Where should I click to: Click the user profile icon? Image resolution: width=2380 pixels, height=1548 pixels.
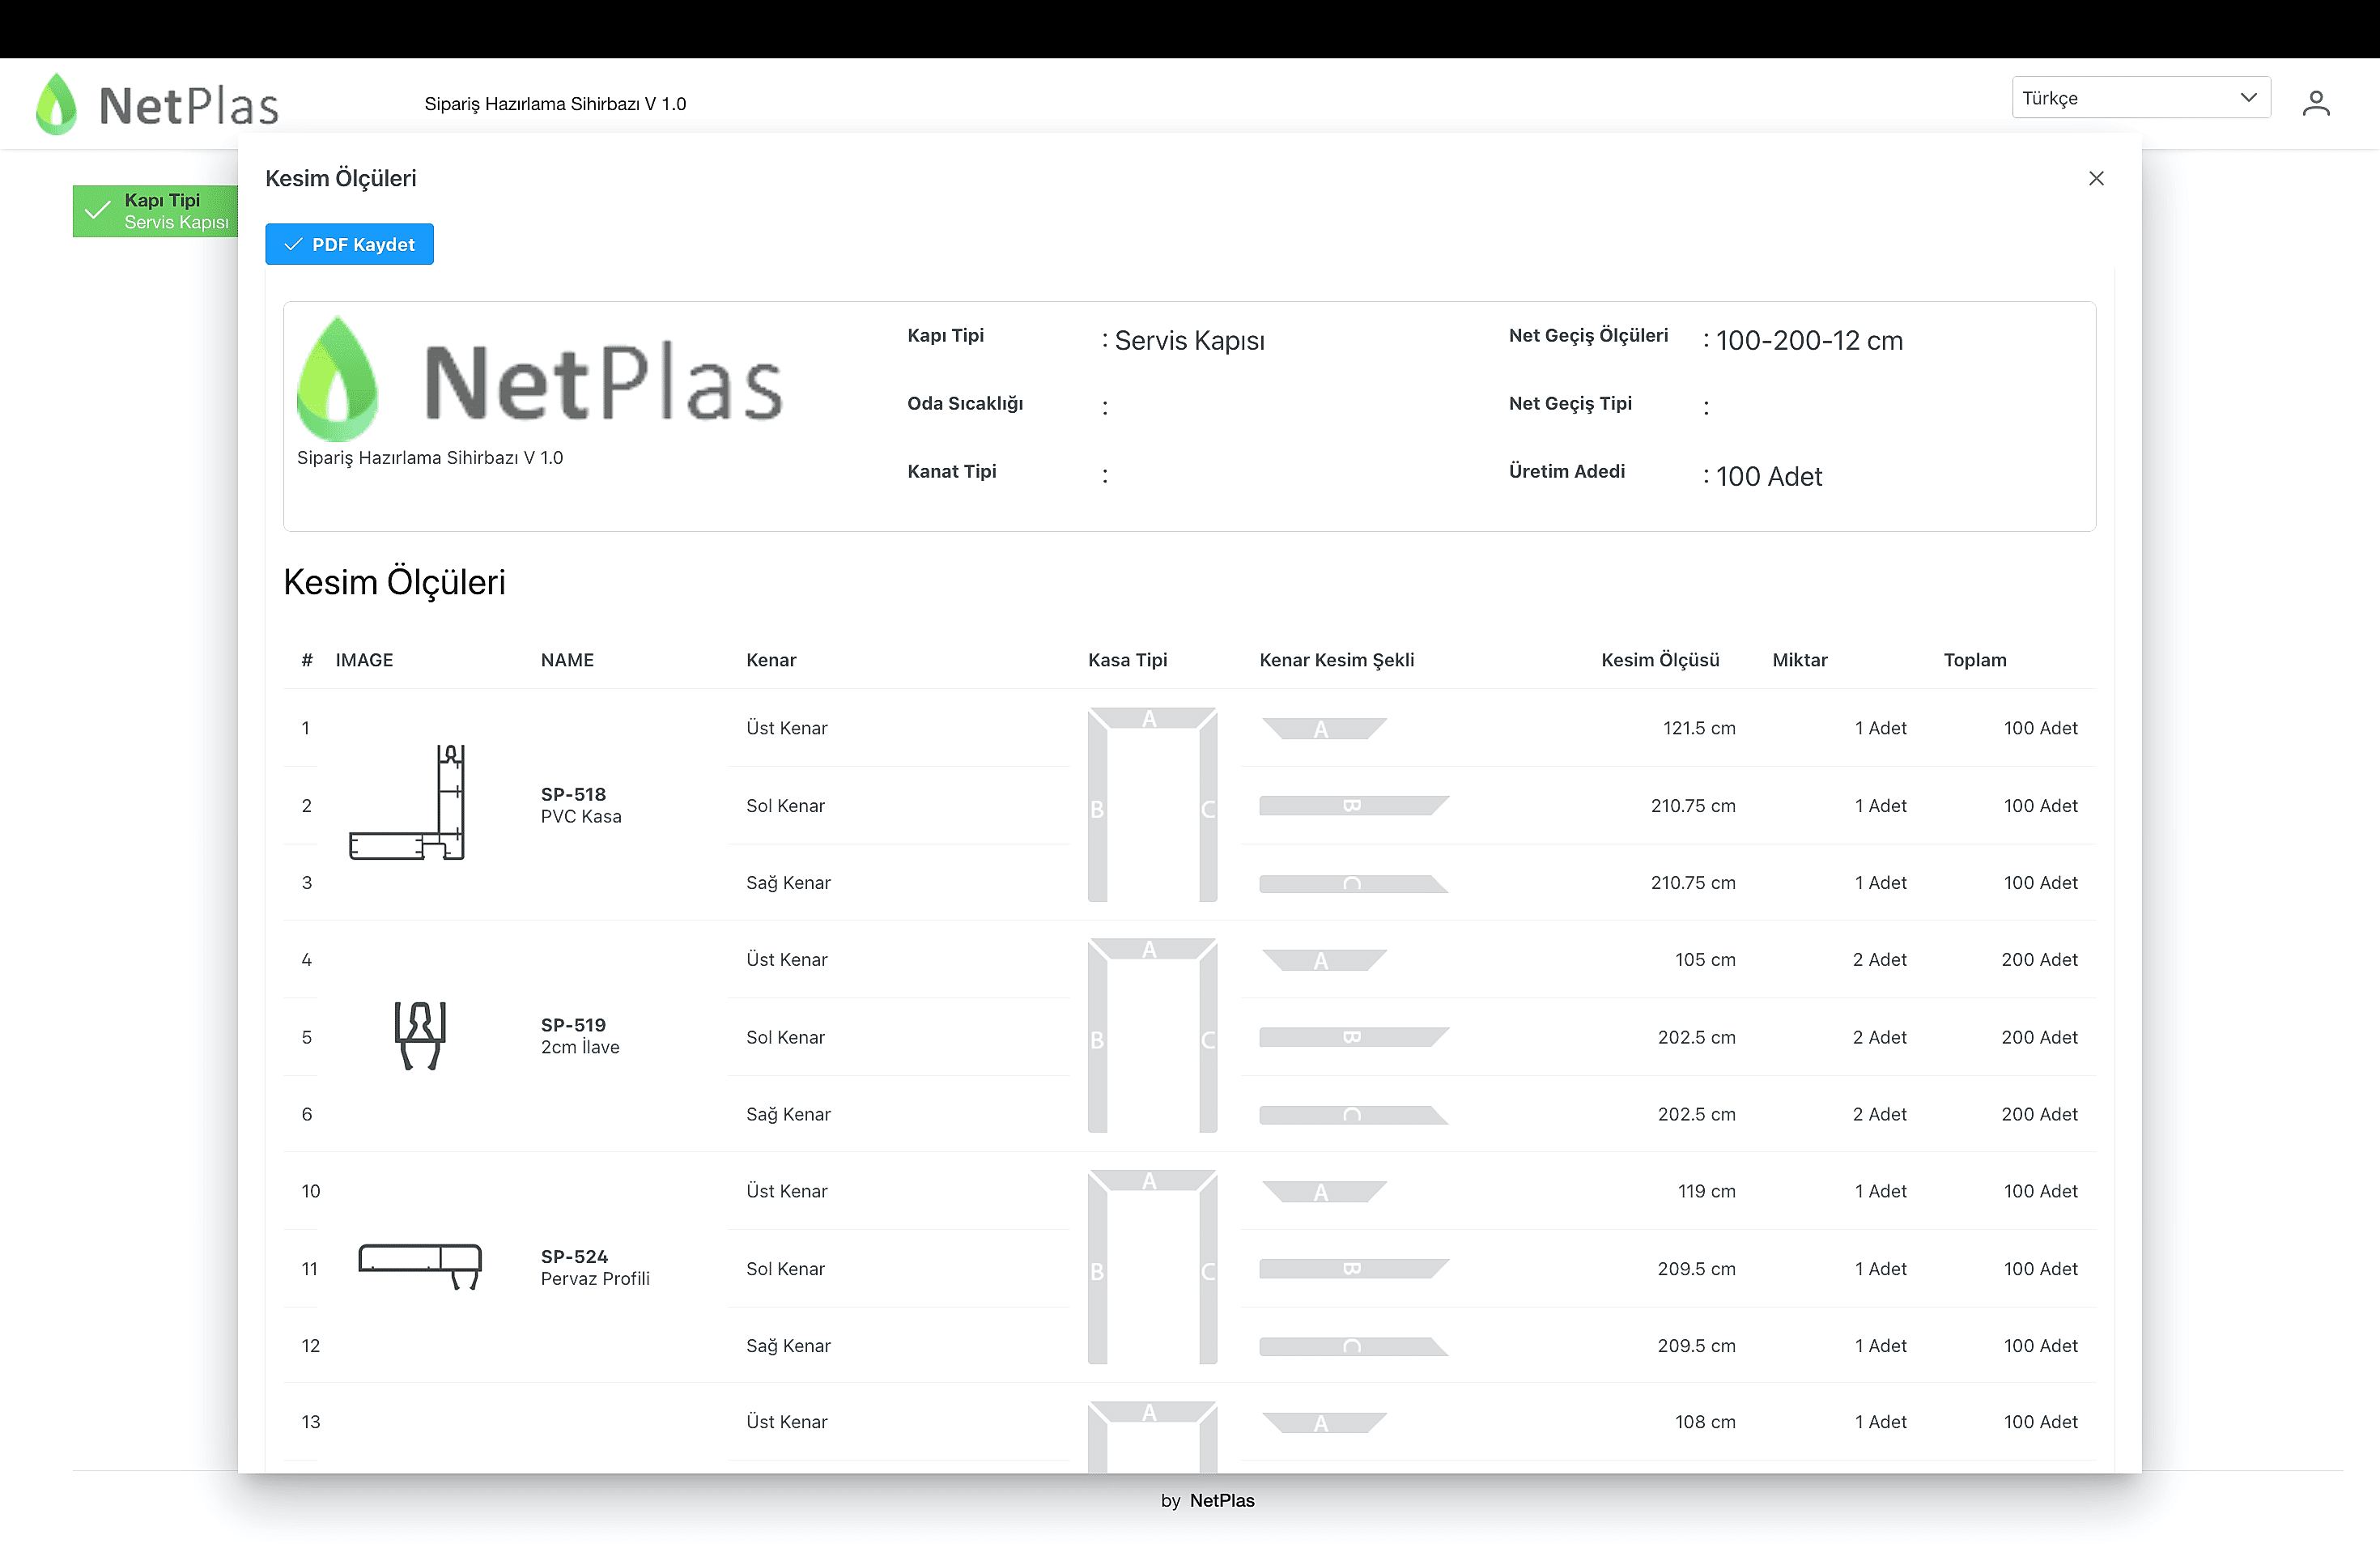coord(2315,103)
